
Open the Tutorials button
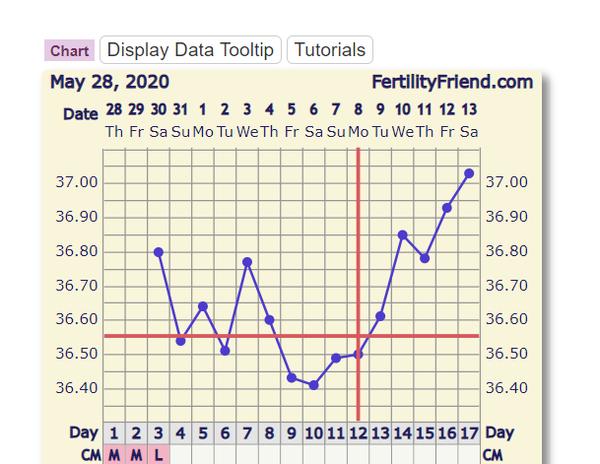coord(330,49)
